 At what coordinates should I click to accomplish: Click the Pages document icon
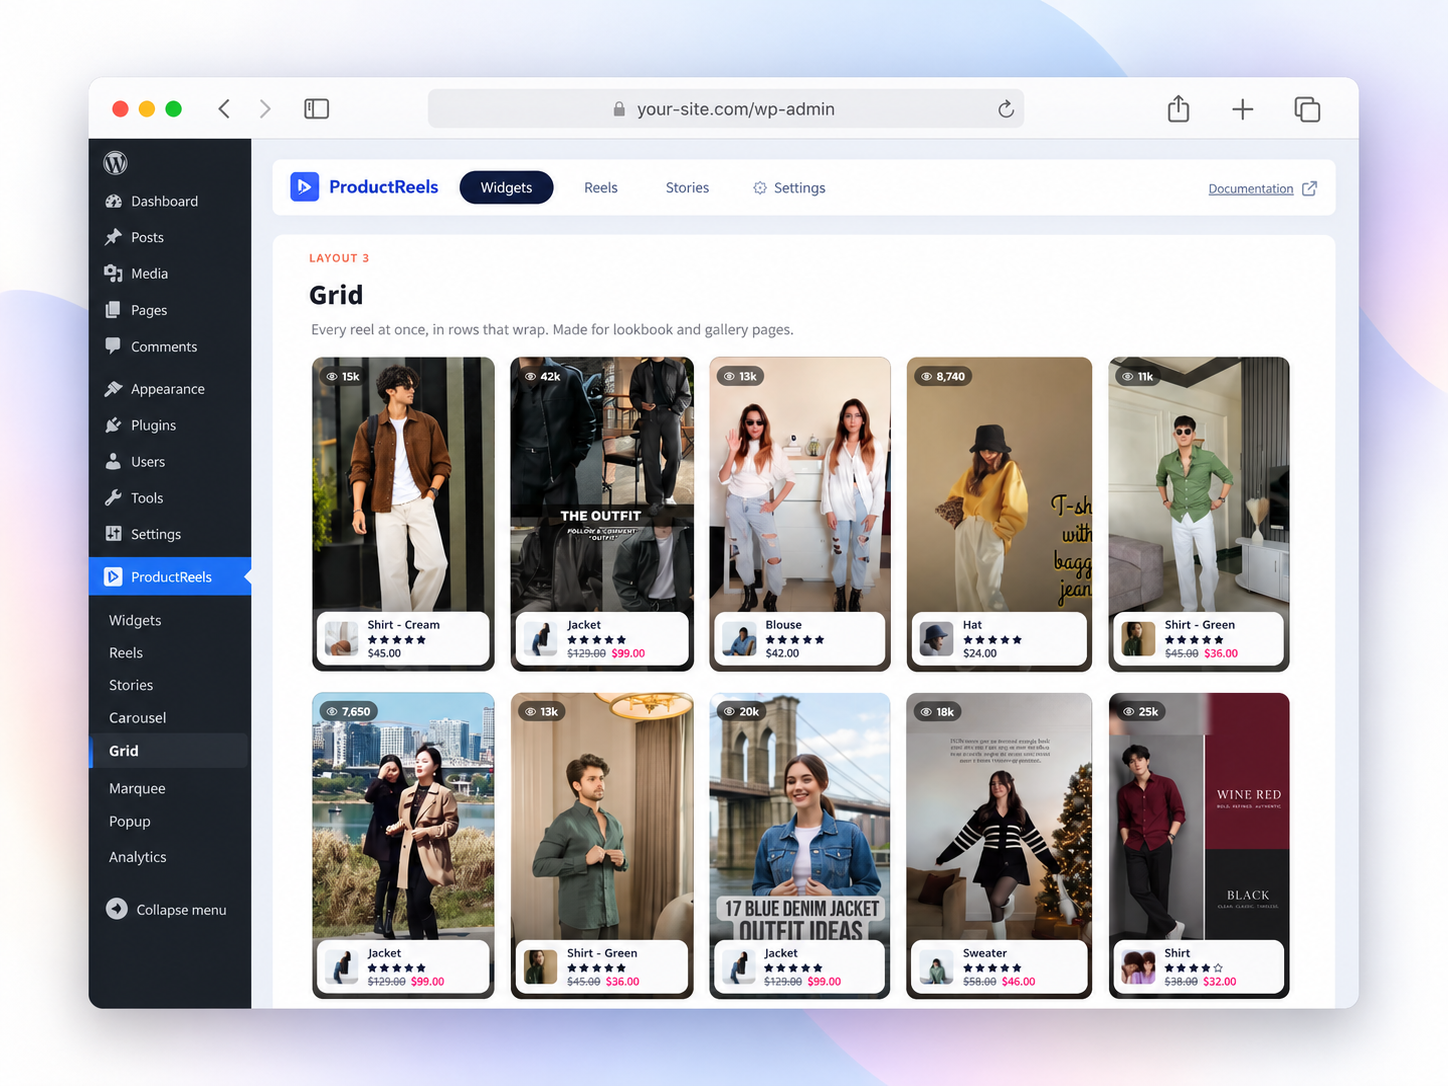coord(114,310)
